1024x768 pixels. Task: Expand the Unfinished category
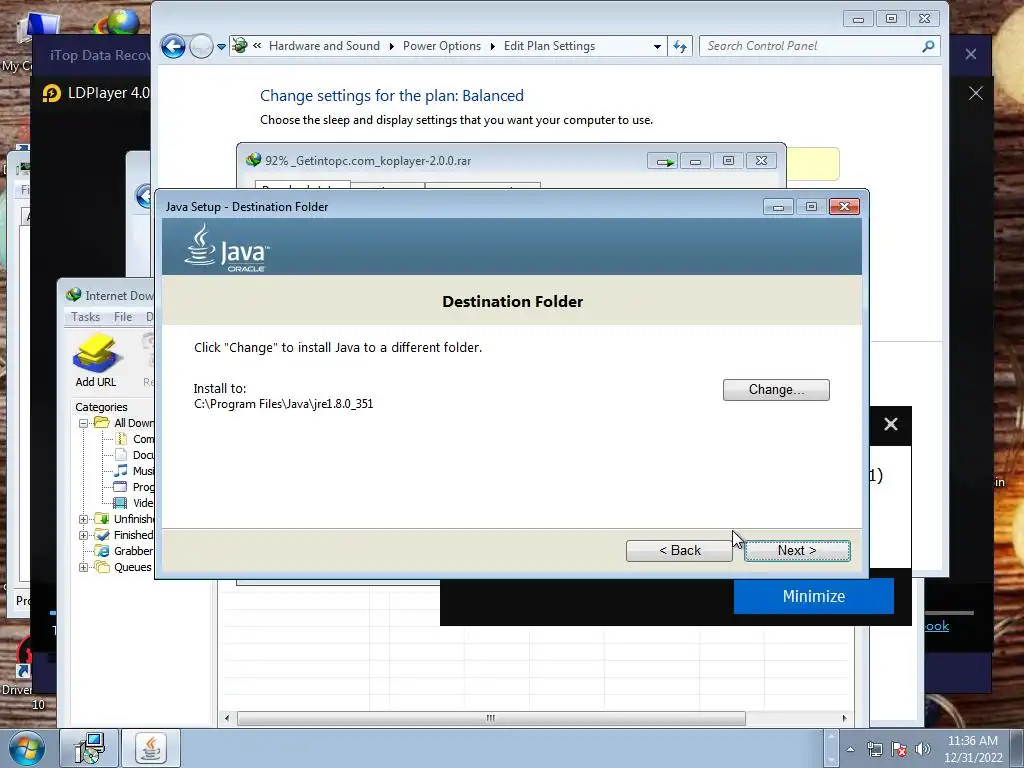[84, 519]
